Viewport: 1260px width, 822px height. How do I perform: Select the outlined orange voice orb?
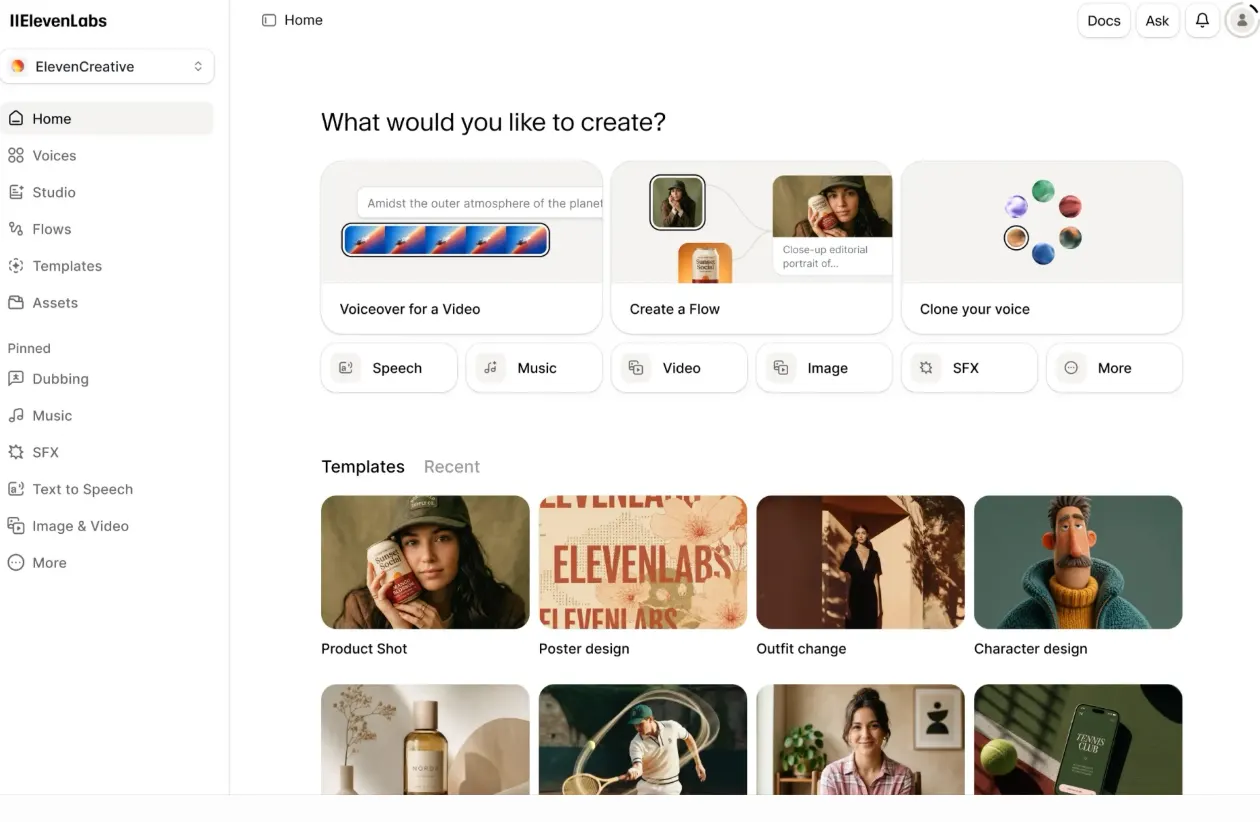1016,238
